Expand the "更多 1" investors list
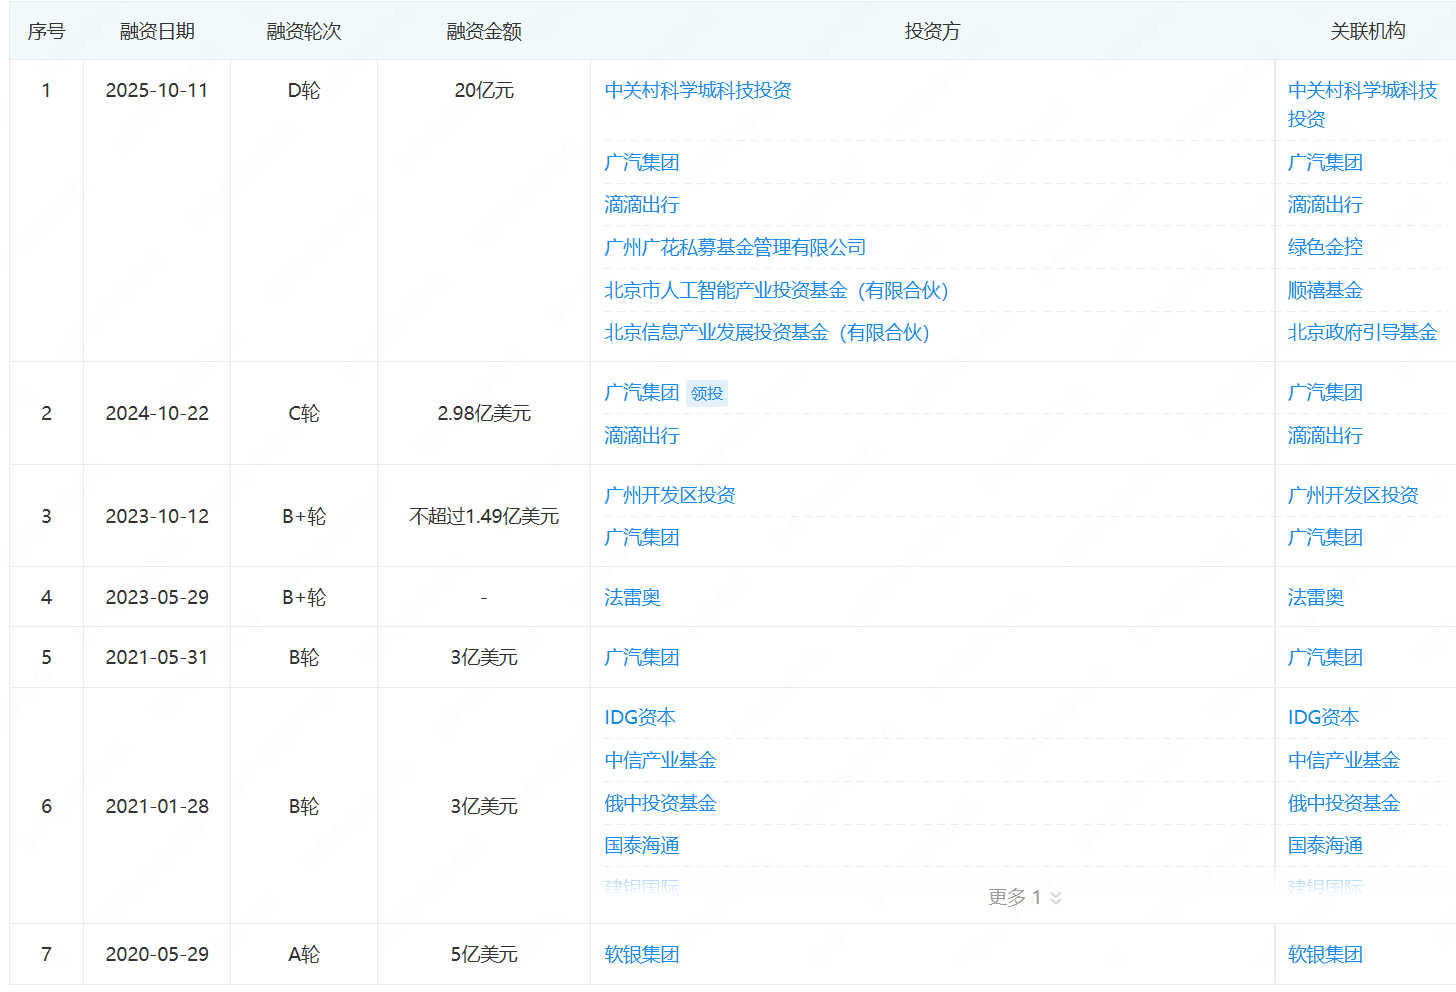Image resolution: width=1456 pixels, height=992 pixels. pos(1024,897)
